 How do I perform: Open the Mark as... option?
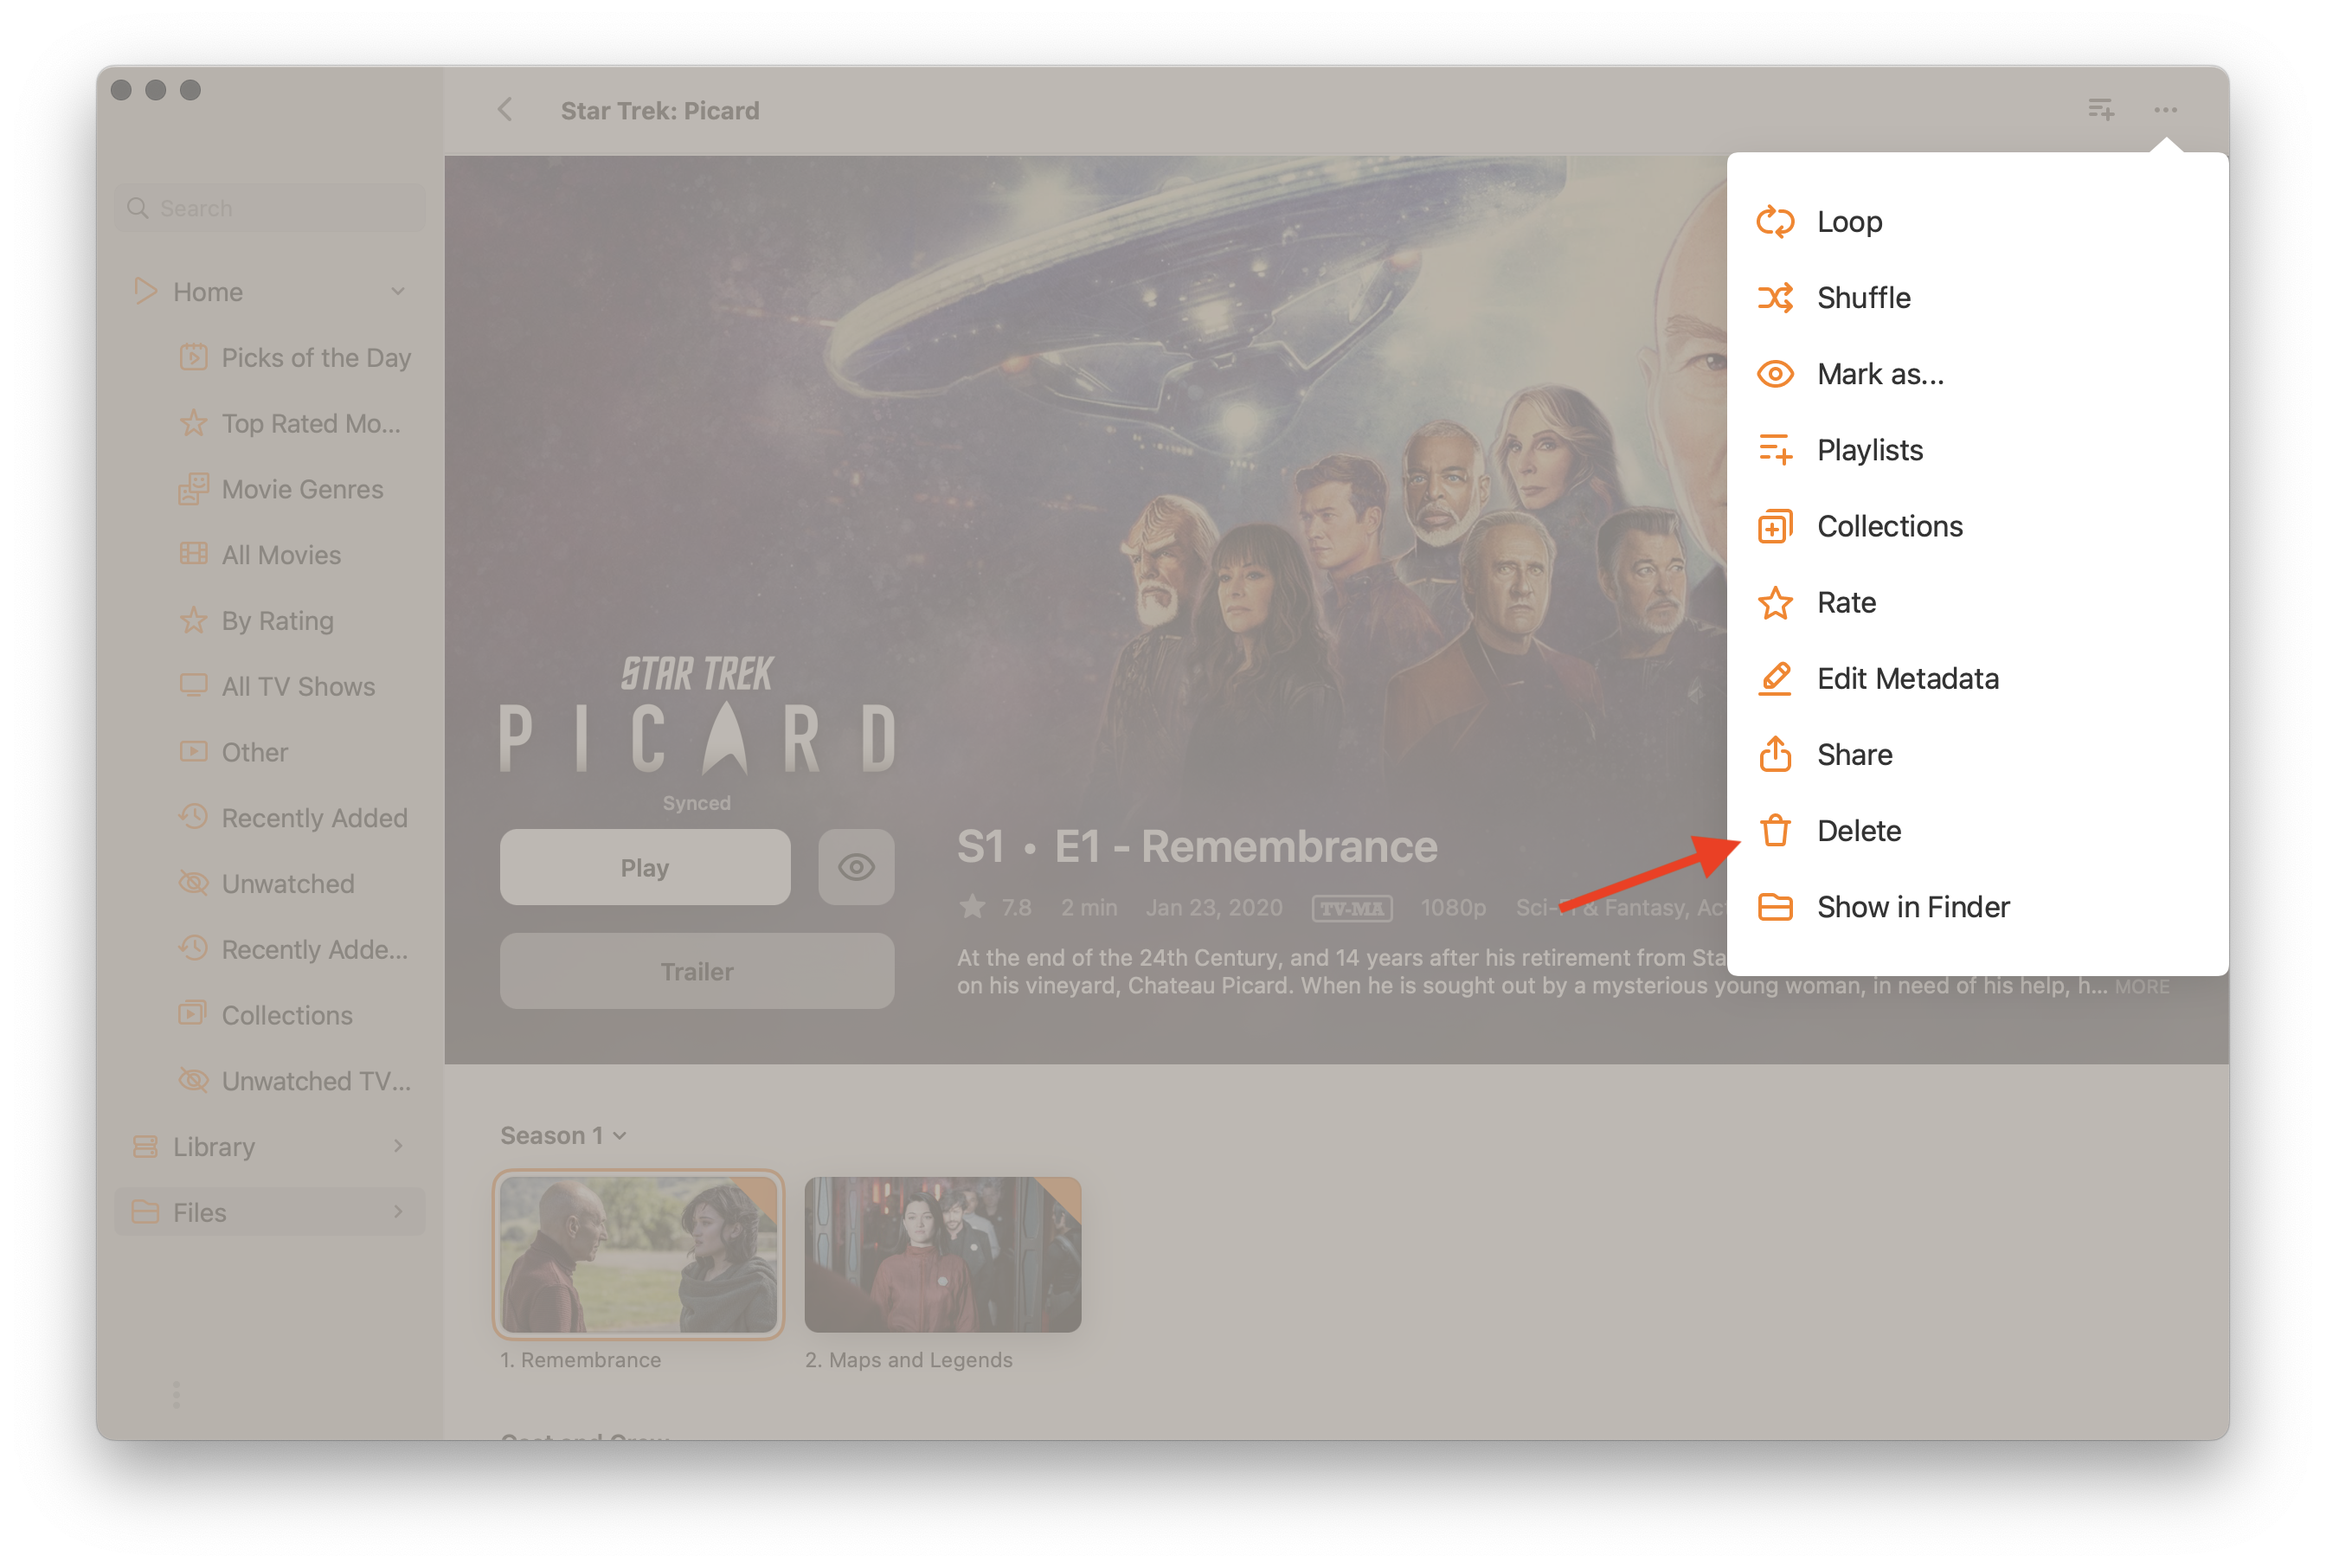(x=1880, y=374)
